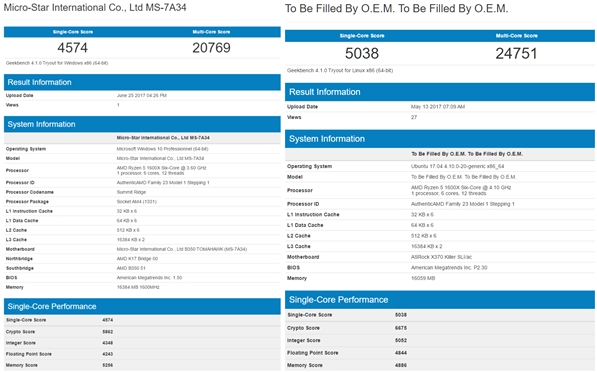Select 'Geekbench 4.1.0 Tryout for Windows x86 (64-bit)'
The image size is (597, 373).
click(x=57, y=63)
